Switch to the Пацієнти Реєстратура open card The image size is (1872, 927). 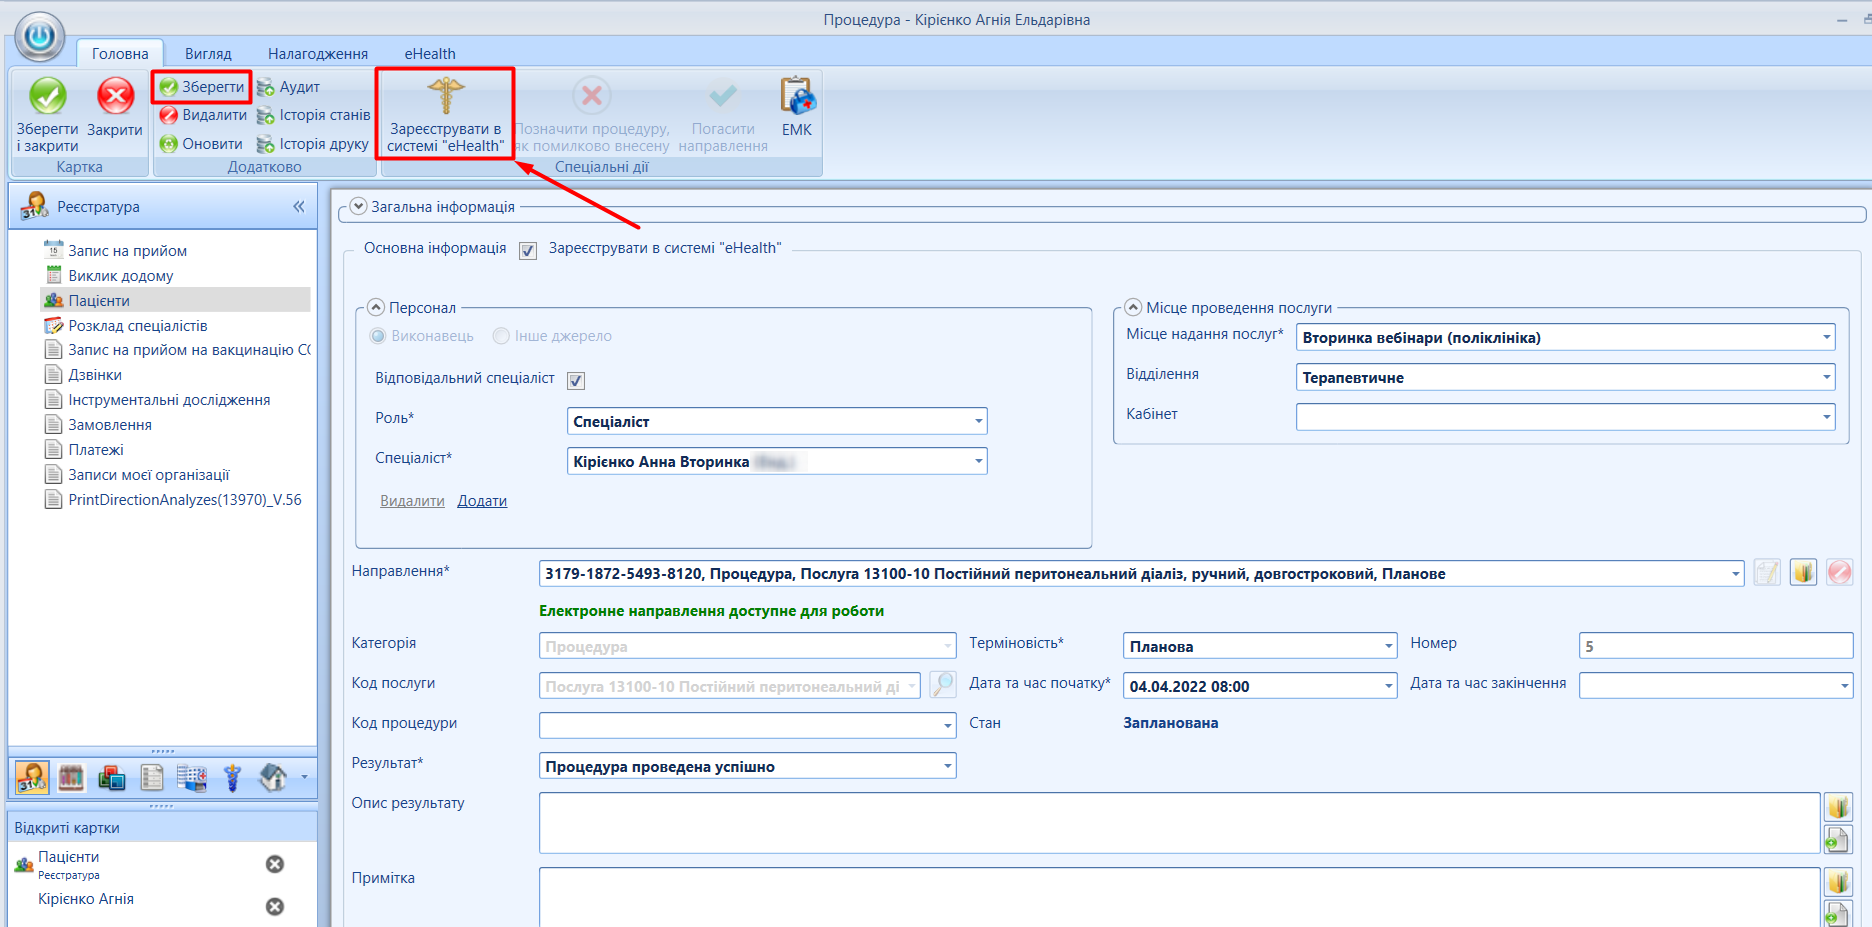(70, 865)
